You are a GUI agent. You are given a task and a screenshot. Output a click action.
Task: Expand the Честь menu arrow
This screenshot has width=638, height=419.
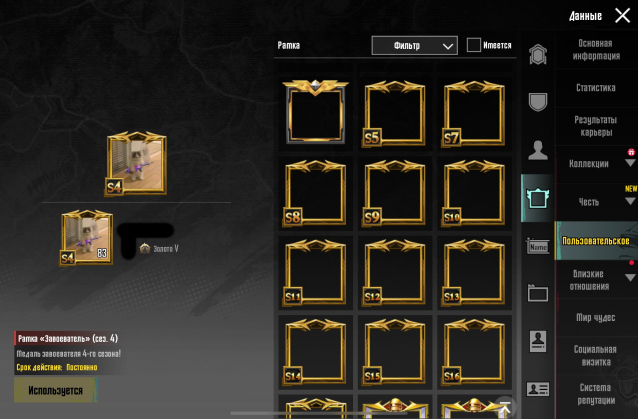[x=630, y=201]
